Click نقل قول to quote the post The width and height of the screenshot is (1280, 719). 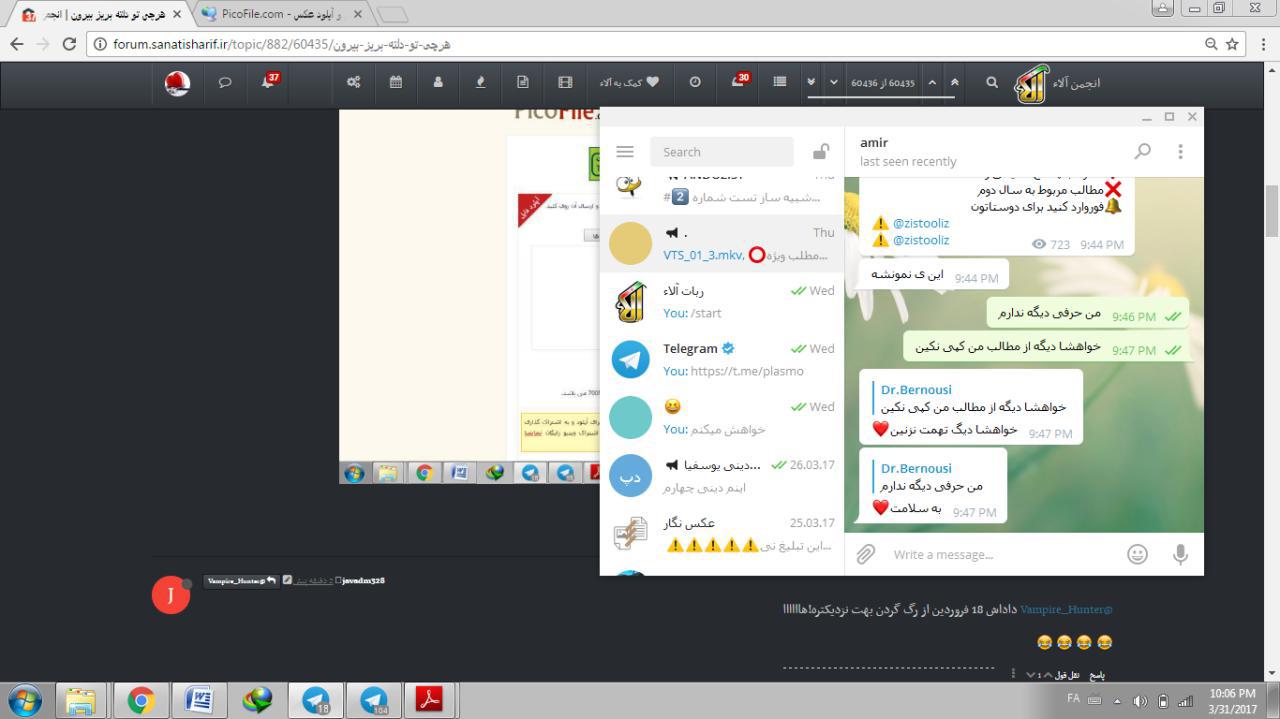pos(1067,675)
